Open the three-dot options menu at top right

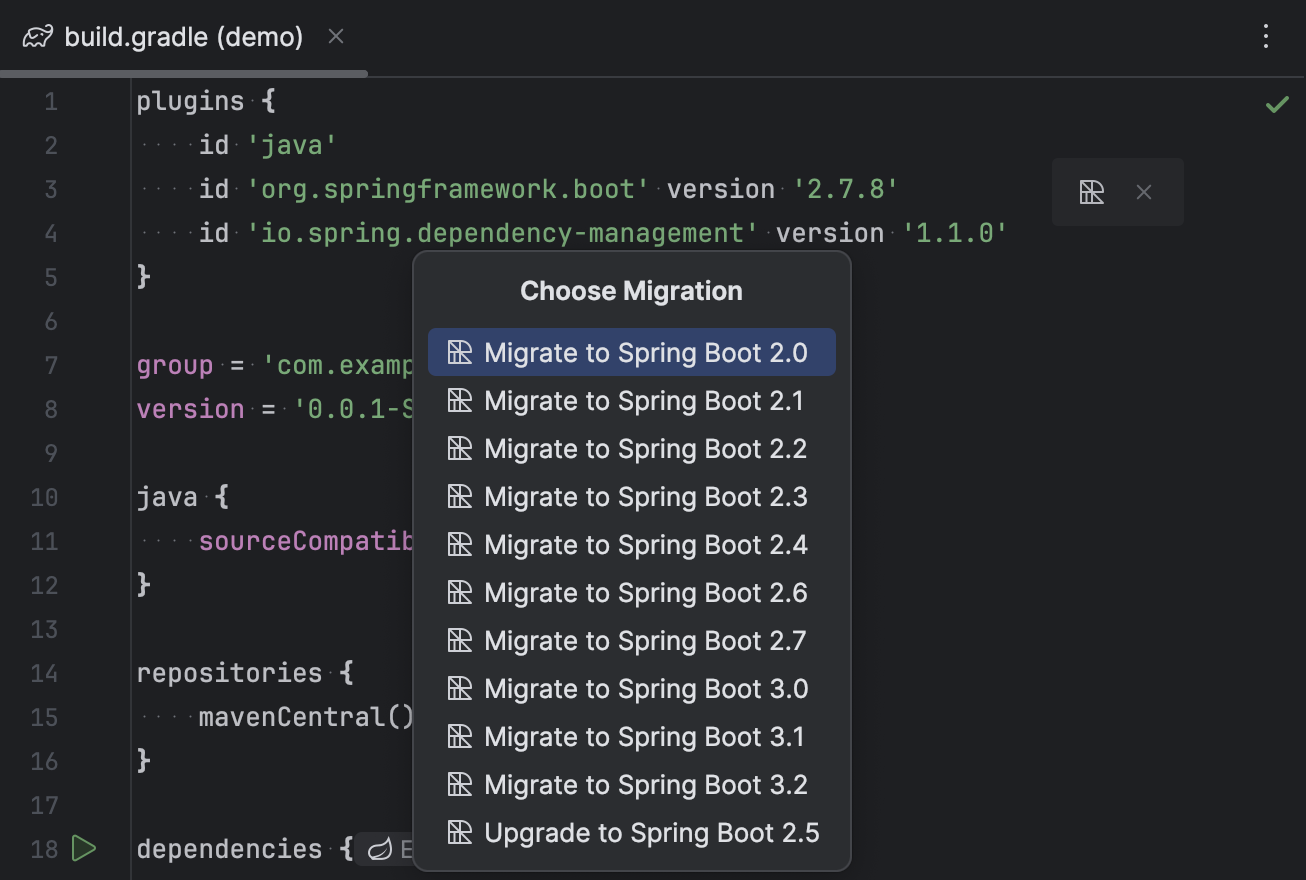point(1265,36)
